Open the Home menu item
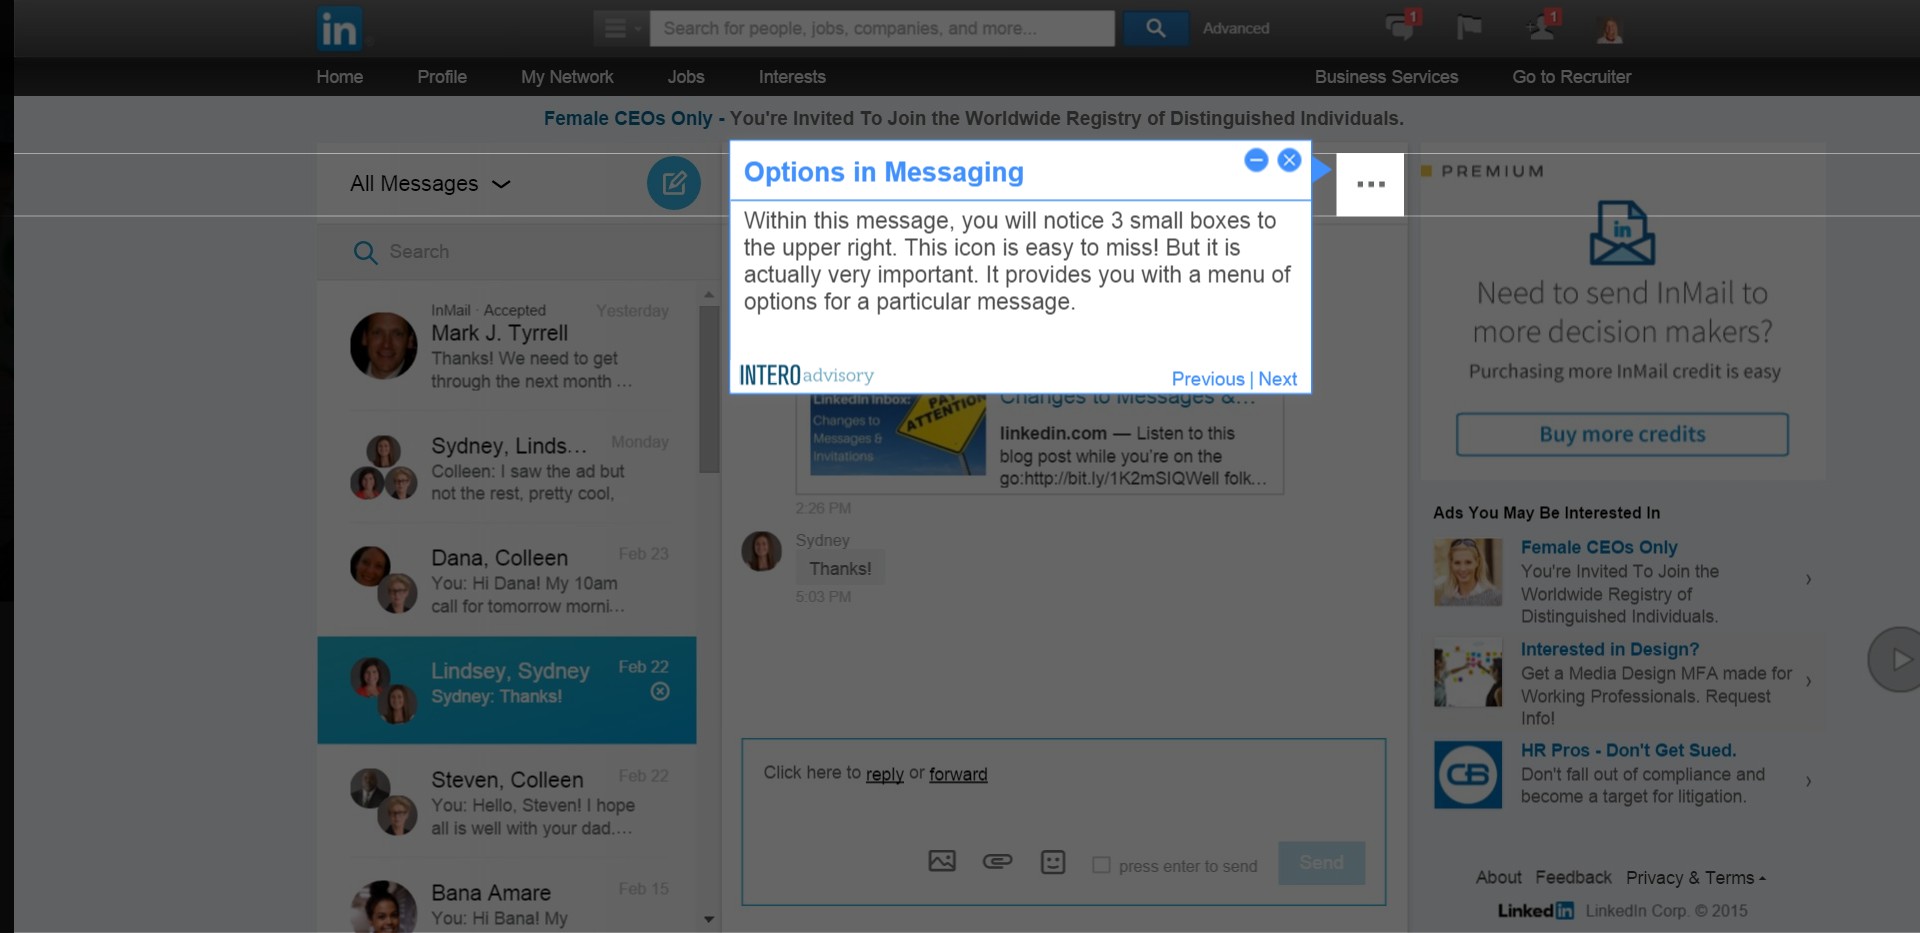Viewport: 1920px width, 933px height. pyautogui.click(x=340, y=77)
